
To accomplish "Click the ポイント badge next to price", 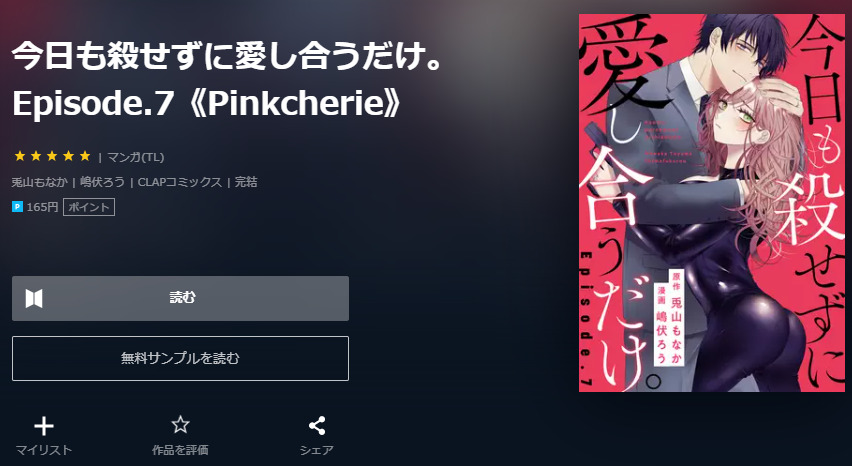I will [x=89, y=207].
